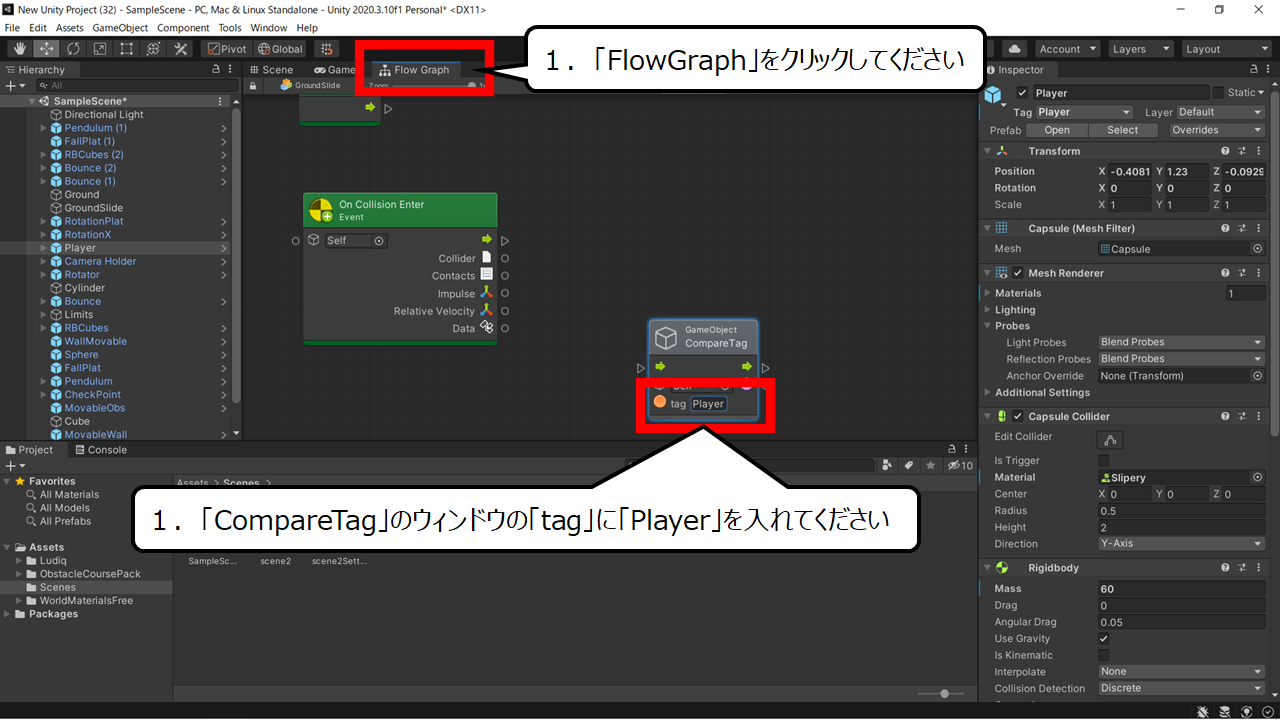The height and width of the screenshot is (720, 1280).
Task: Open Mesh Renderer help icon
Action: click(x=1225, y=273)
